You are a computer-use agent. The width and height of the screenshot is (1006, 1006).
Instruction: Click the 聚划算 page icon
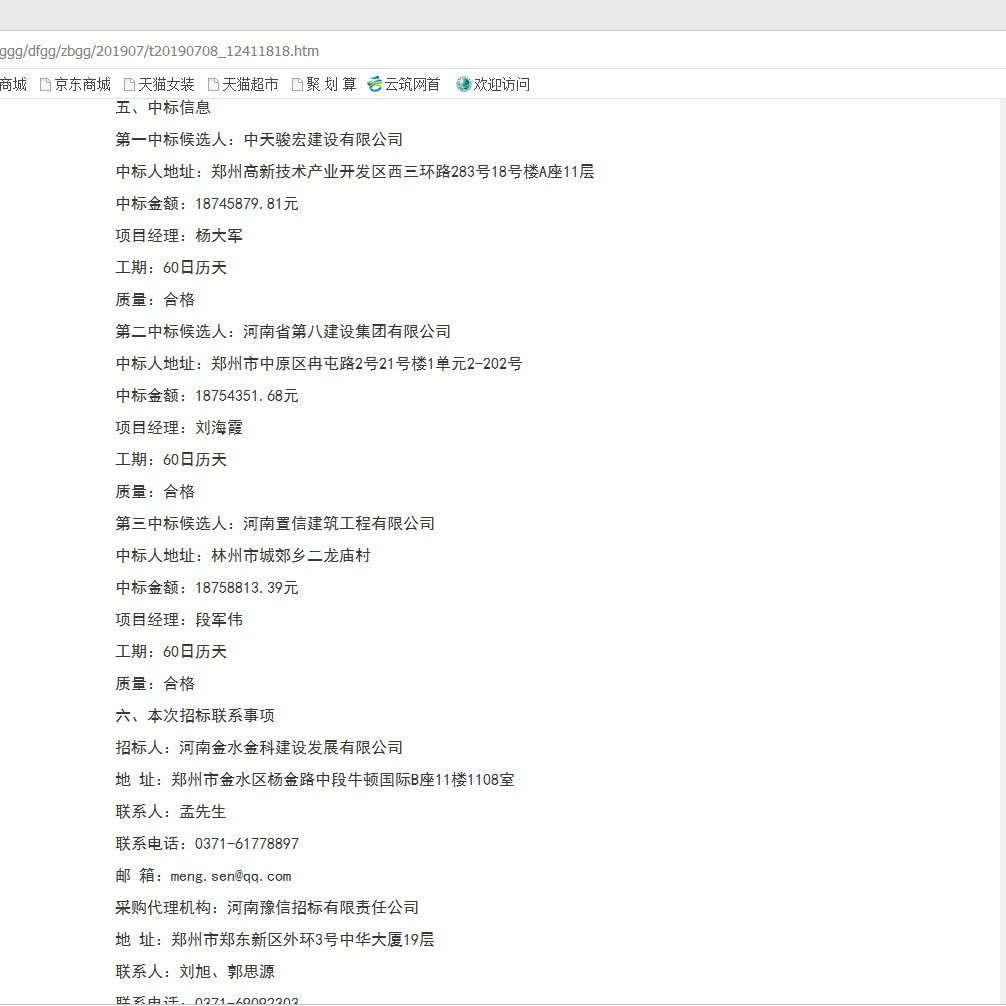(x=297, y=85)
